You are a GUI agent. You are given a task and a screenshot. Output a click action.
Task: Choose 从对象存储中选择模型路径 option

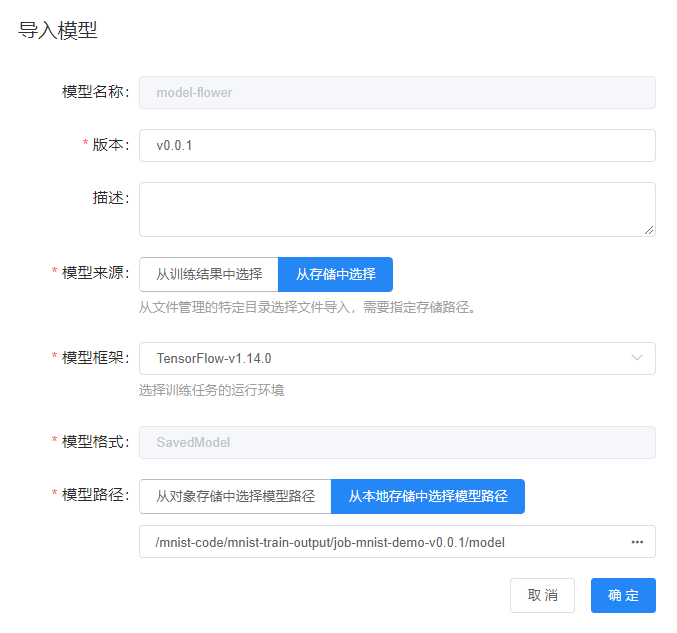click(x=235, y=496)
